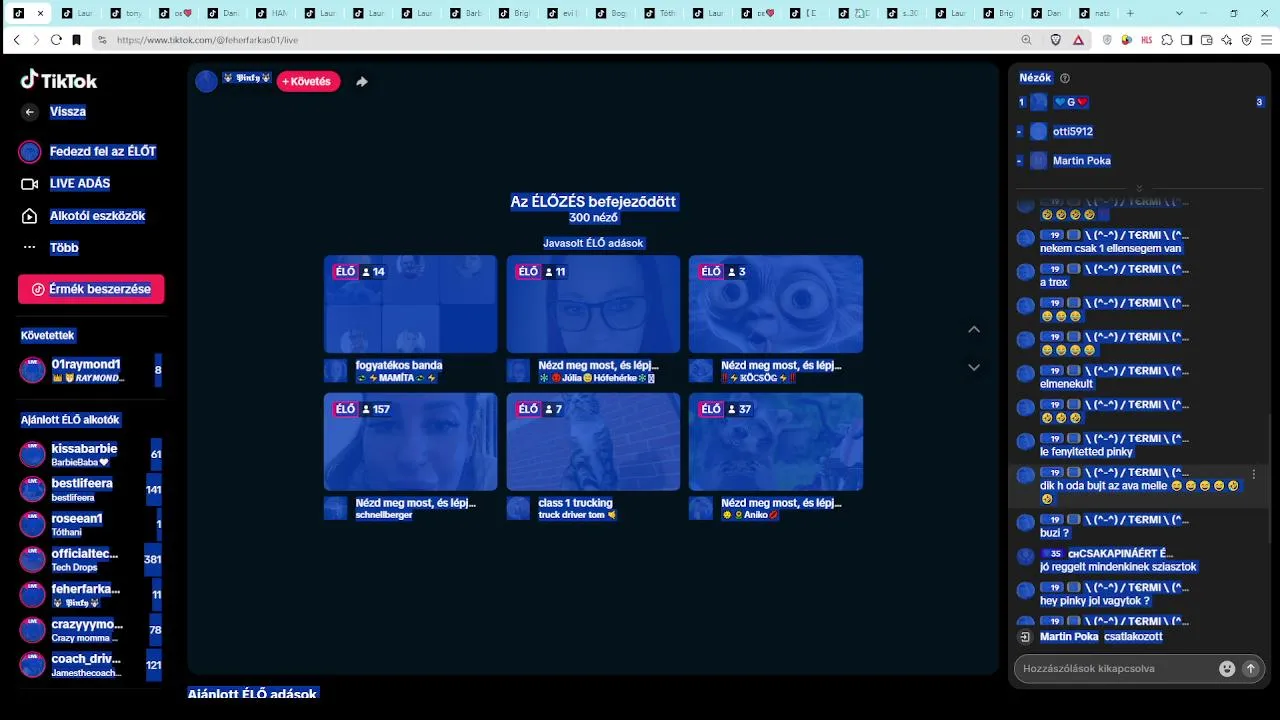The height and width of the screenshot is (720, 1280).
Task: Click the help icon beside Nézők
Action: tap(1065, 78)
